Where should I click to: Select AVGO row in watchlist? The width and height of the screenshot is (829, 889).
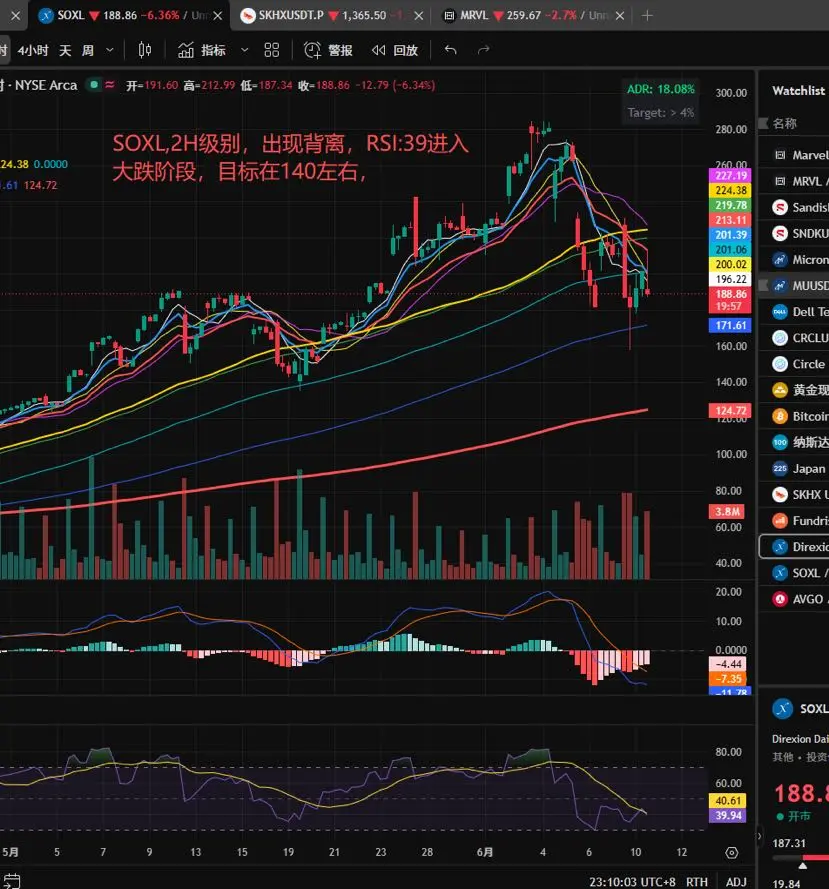pyautogui.click(x=794, y=599)
